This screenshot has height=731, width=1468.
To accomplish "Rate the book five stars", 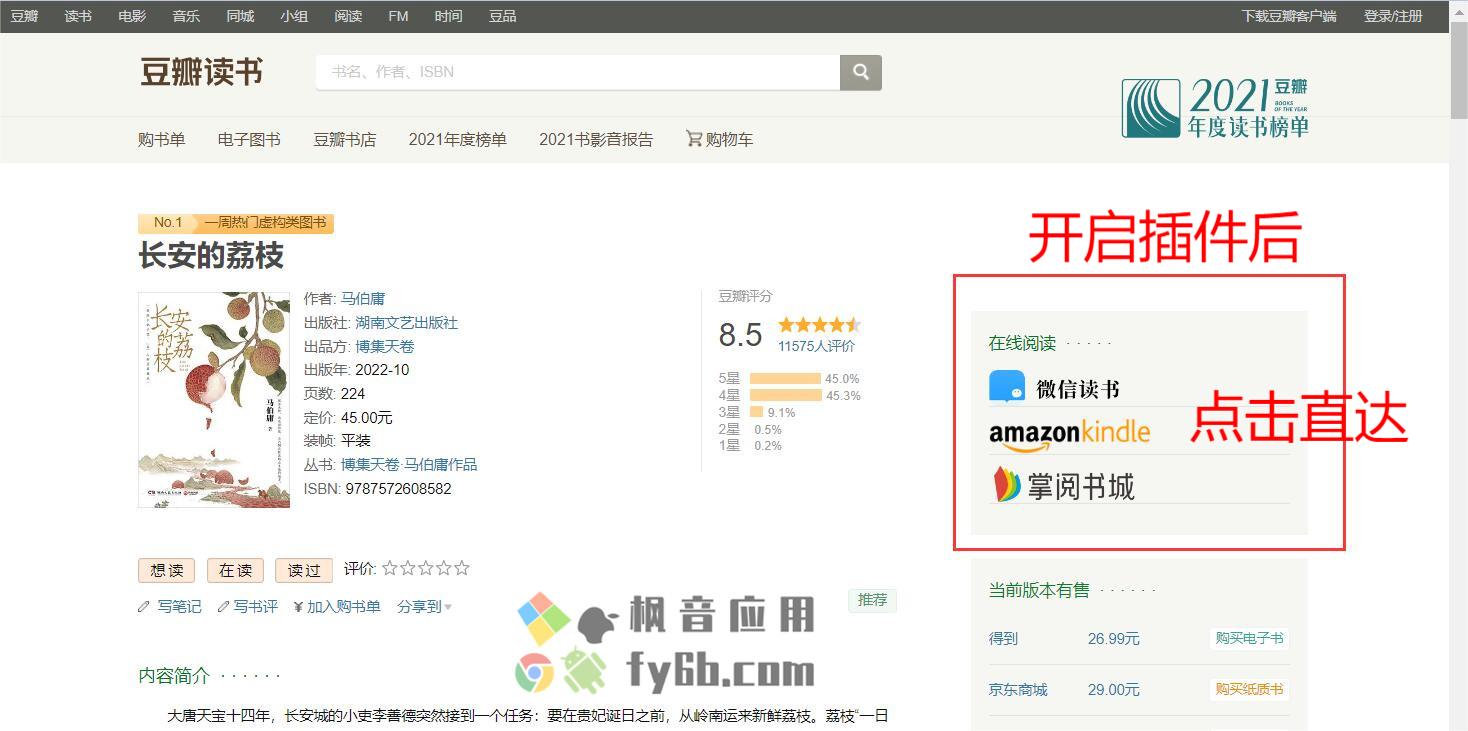I will tap(462, 568).
